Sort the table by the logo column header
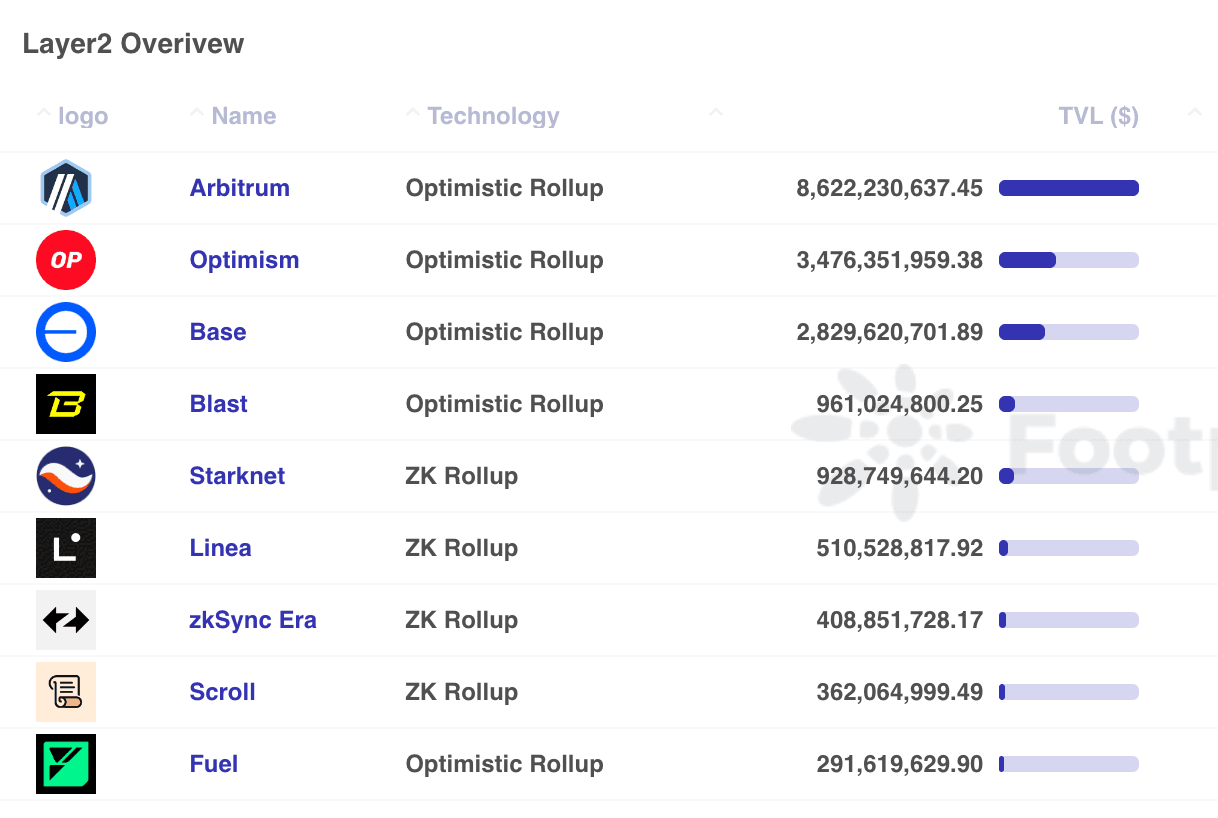This screenshot has height=818, width=1218. point(83,116)
